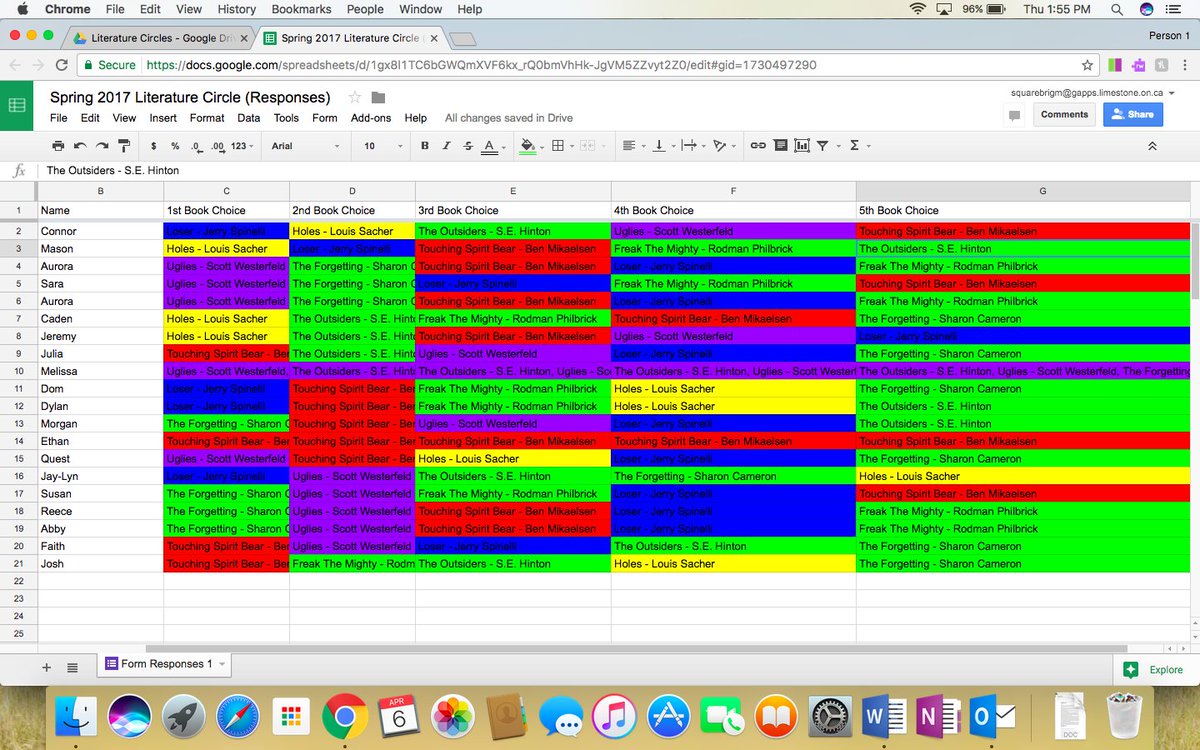Open the all sheets list icon

click(x=72, y=667)
